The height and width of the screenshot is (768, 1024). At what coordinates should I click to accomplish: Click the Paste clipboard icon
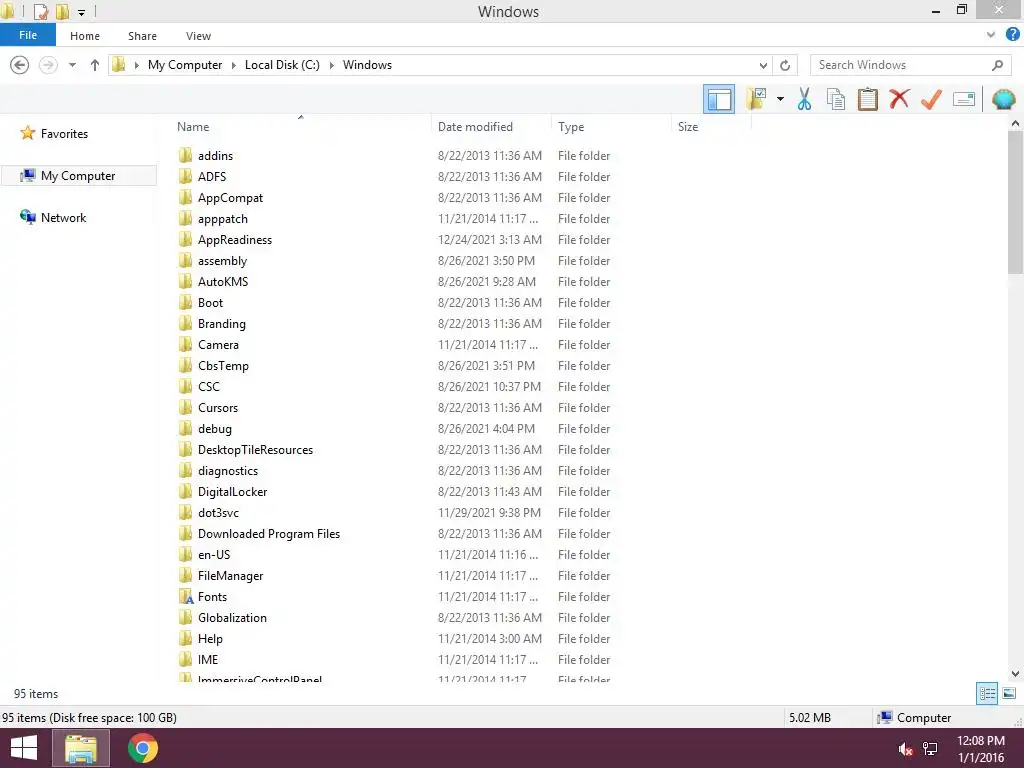(867, 99)
